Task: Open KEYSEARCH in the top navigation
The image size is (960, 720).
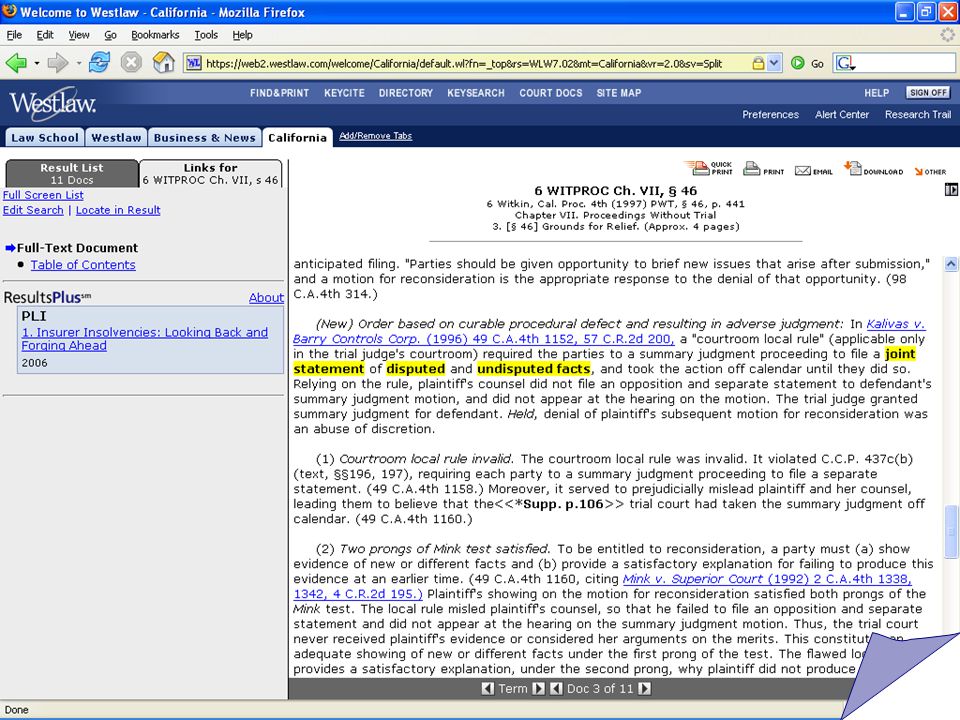Action: click(476, 93)
